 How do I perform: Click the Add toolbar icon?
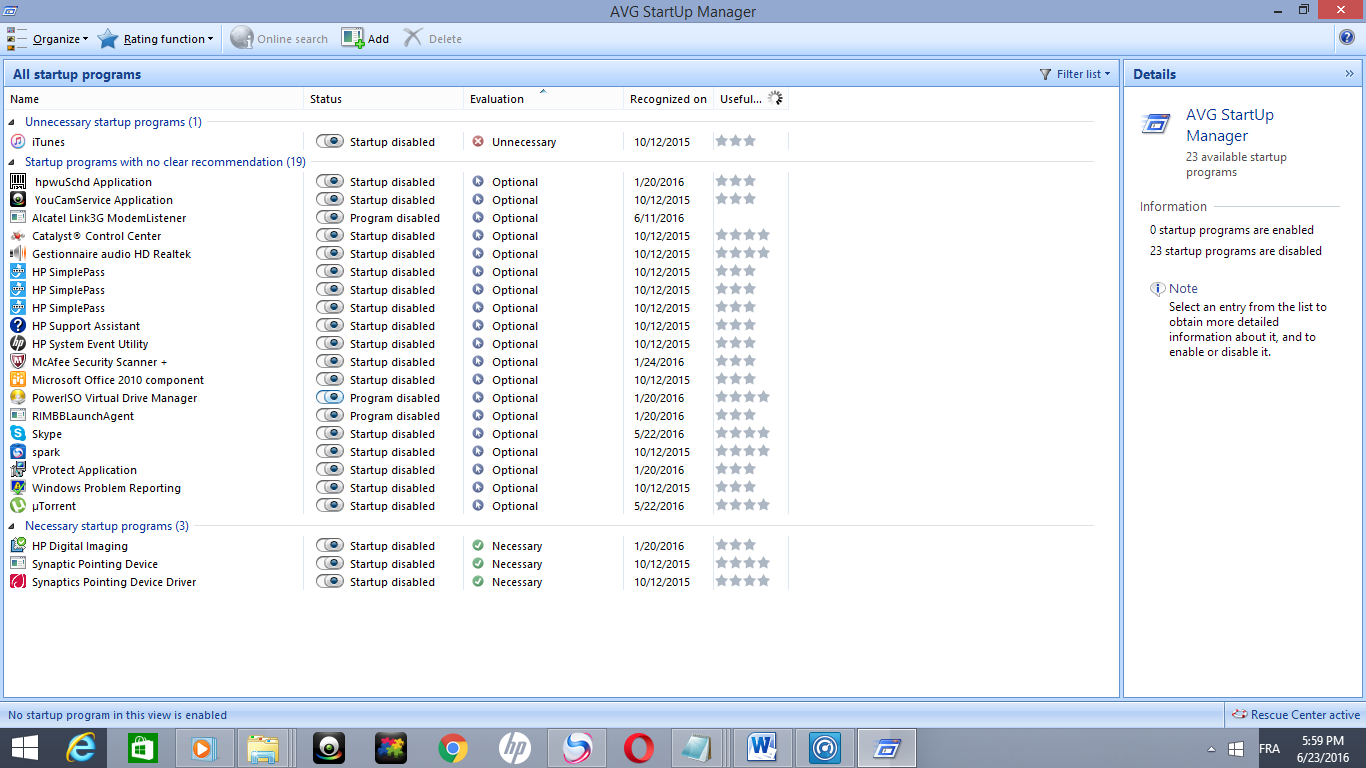[353, 38]
